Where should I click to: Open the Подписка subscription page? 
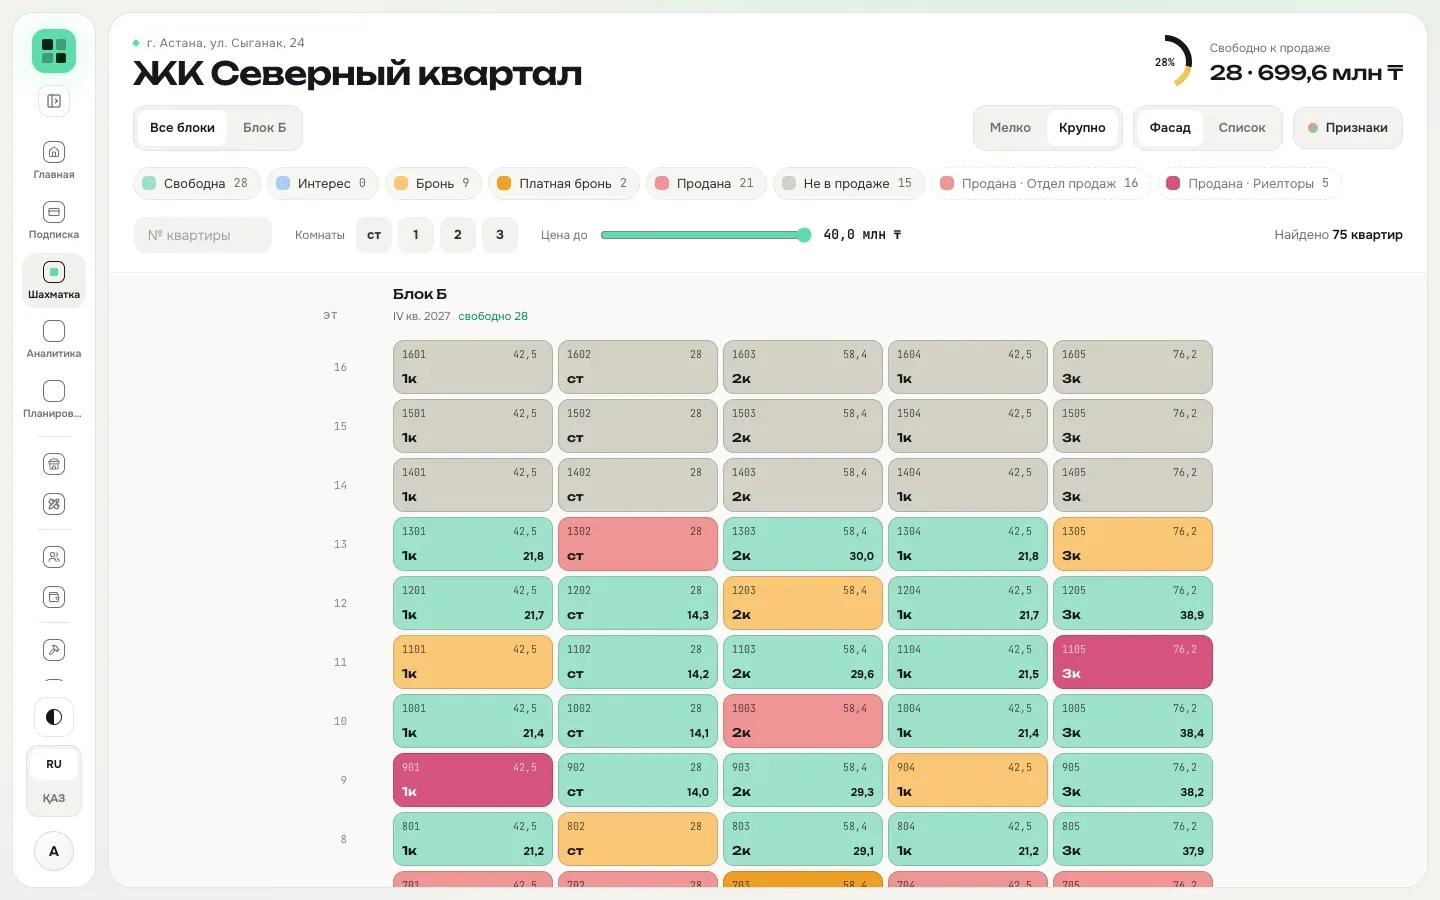(54, 220)
